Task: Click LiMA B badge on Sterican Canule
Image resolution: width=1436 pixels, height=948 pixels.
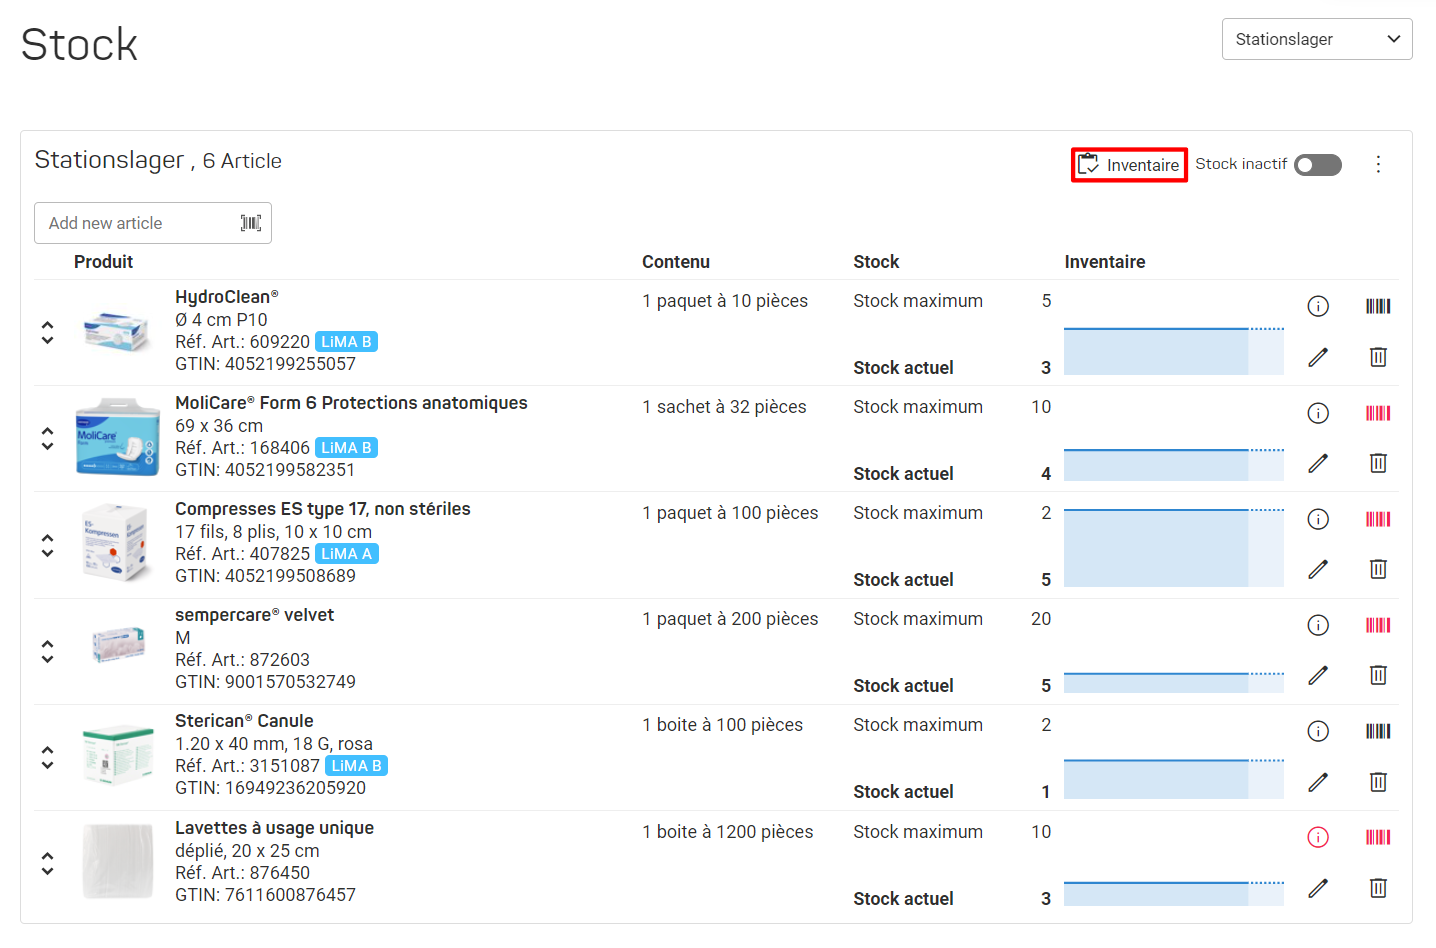Action: tap(357, 766)
